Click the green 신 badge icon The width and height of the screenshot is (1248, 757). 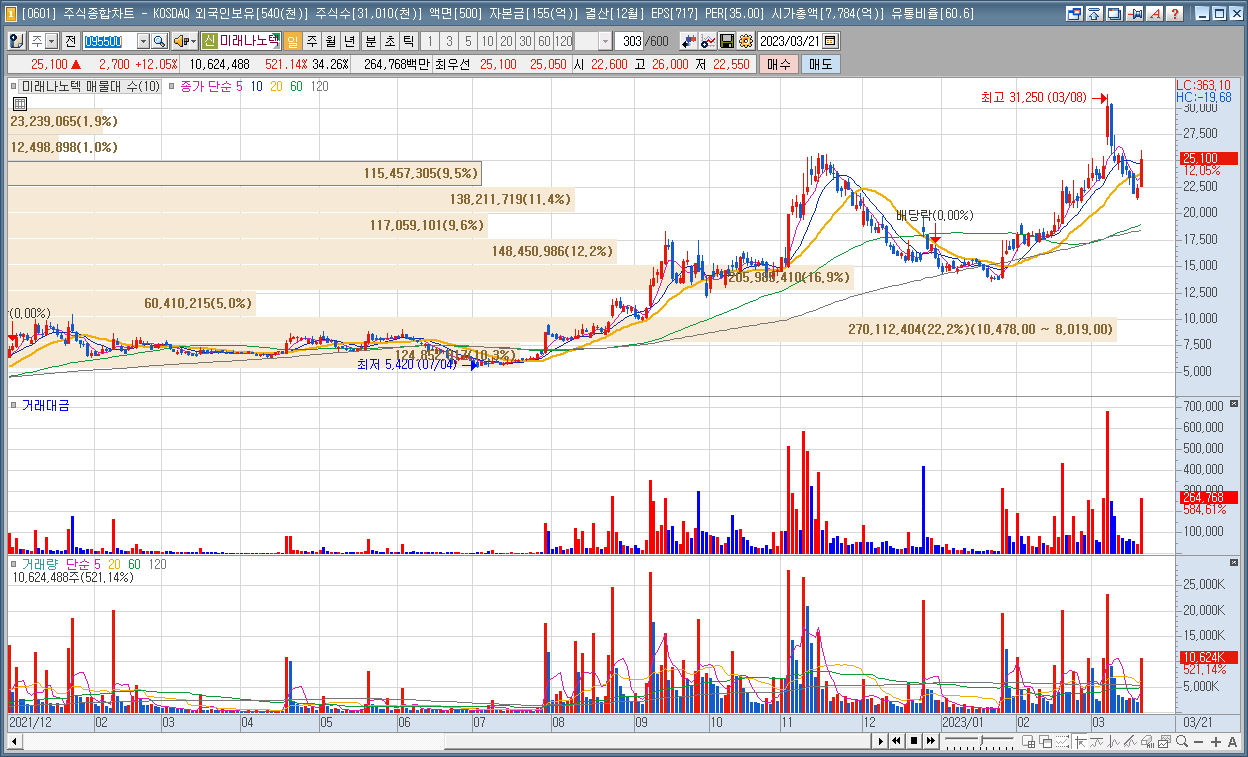coord(209,41)
